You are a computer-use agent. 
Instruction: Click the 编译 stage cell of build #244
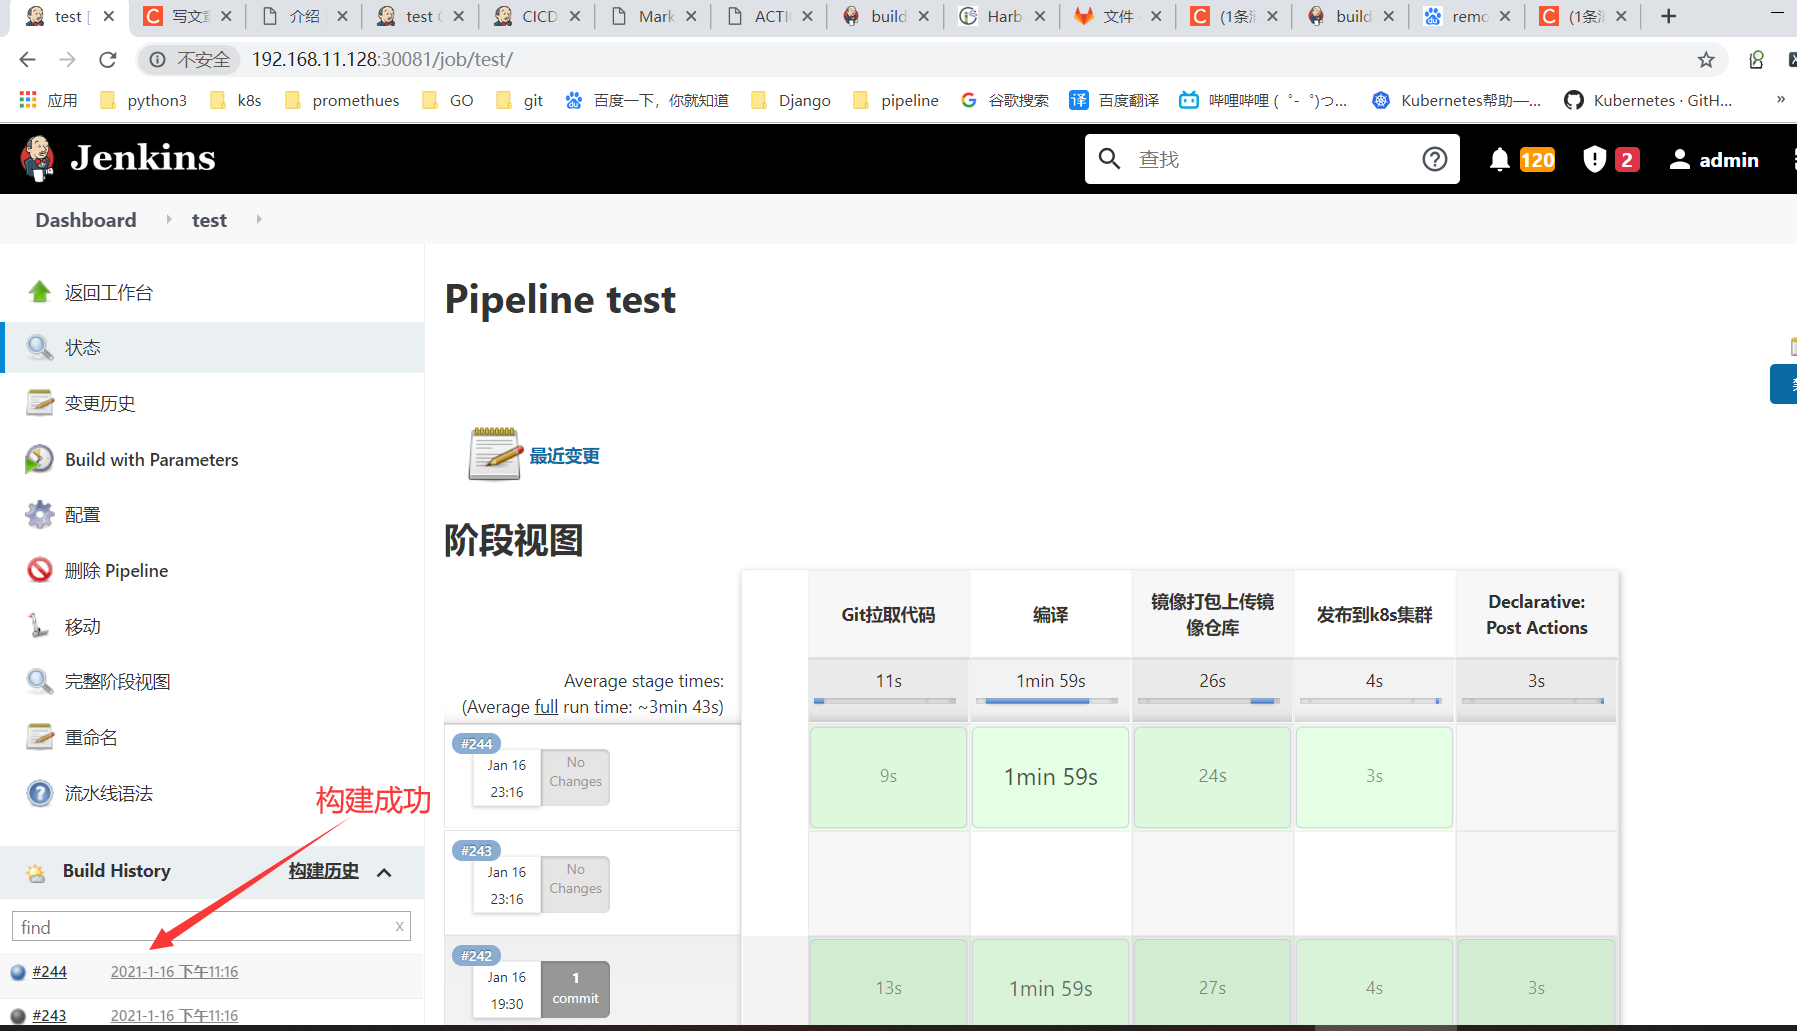[1050, 777]
